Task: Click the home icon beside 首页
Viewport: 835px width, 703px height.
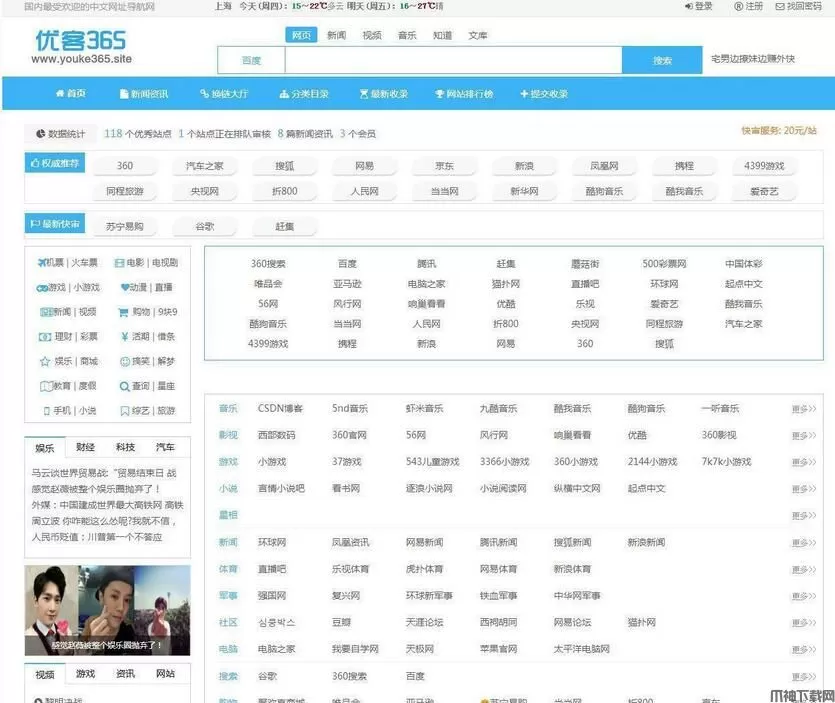Action: click(59, 94)
